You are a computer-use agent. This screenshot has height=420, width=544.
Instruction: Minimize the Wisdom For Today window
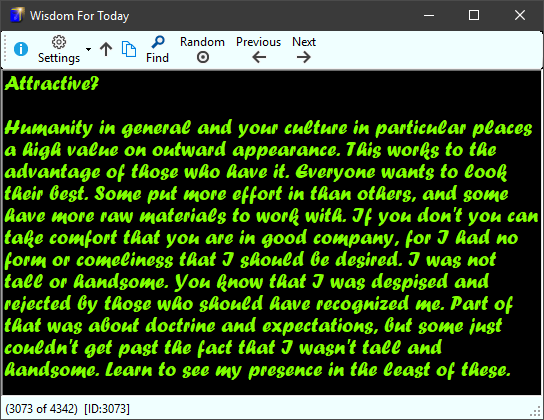pos(429,15)
